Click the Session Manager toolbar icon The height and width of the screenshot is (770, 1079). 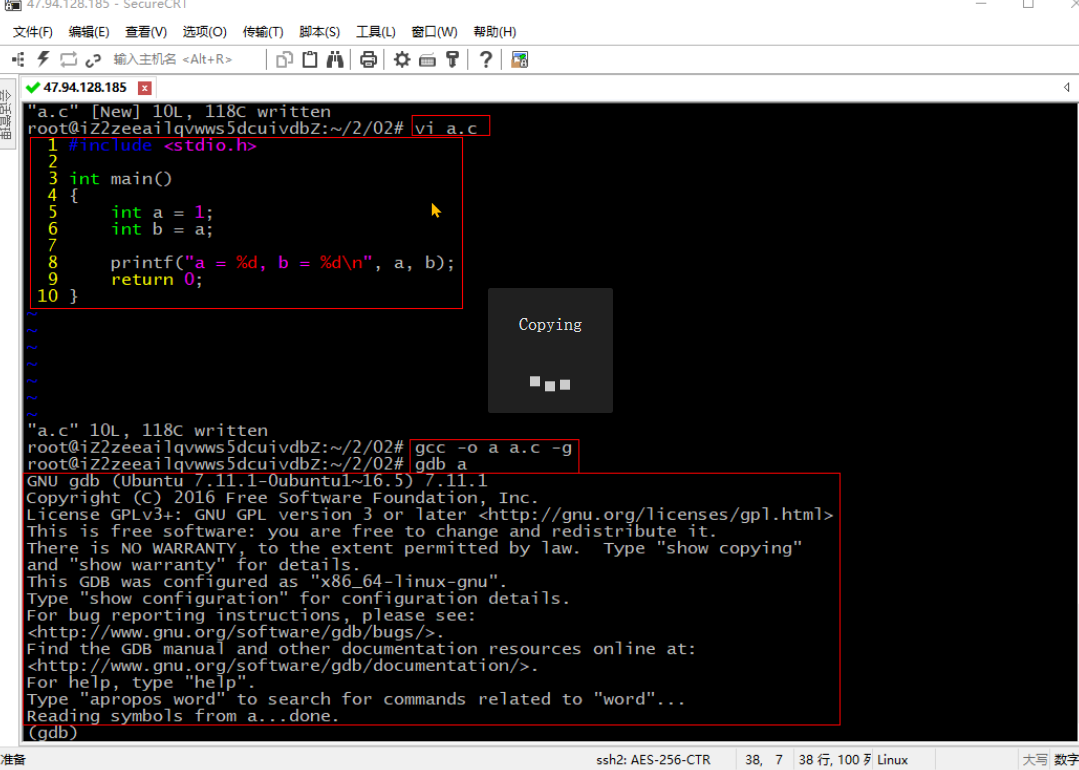click(x=19, y=59)
